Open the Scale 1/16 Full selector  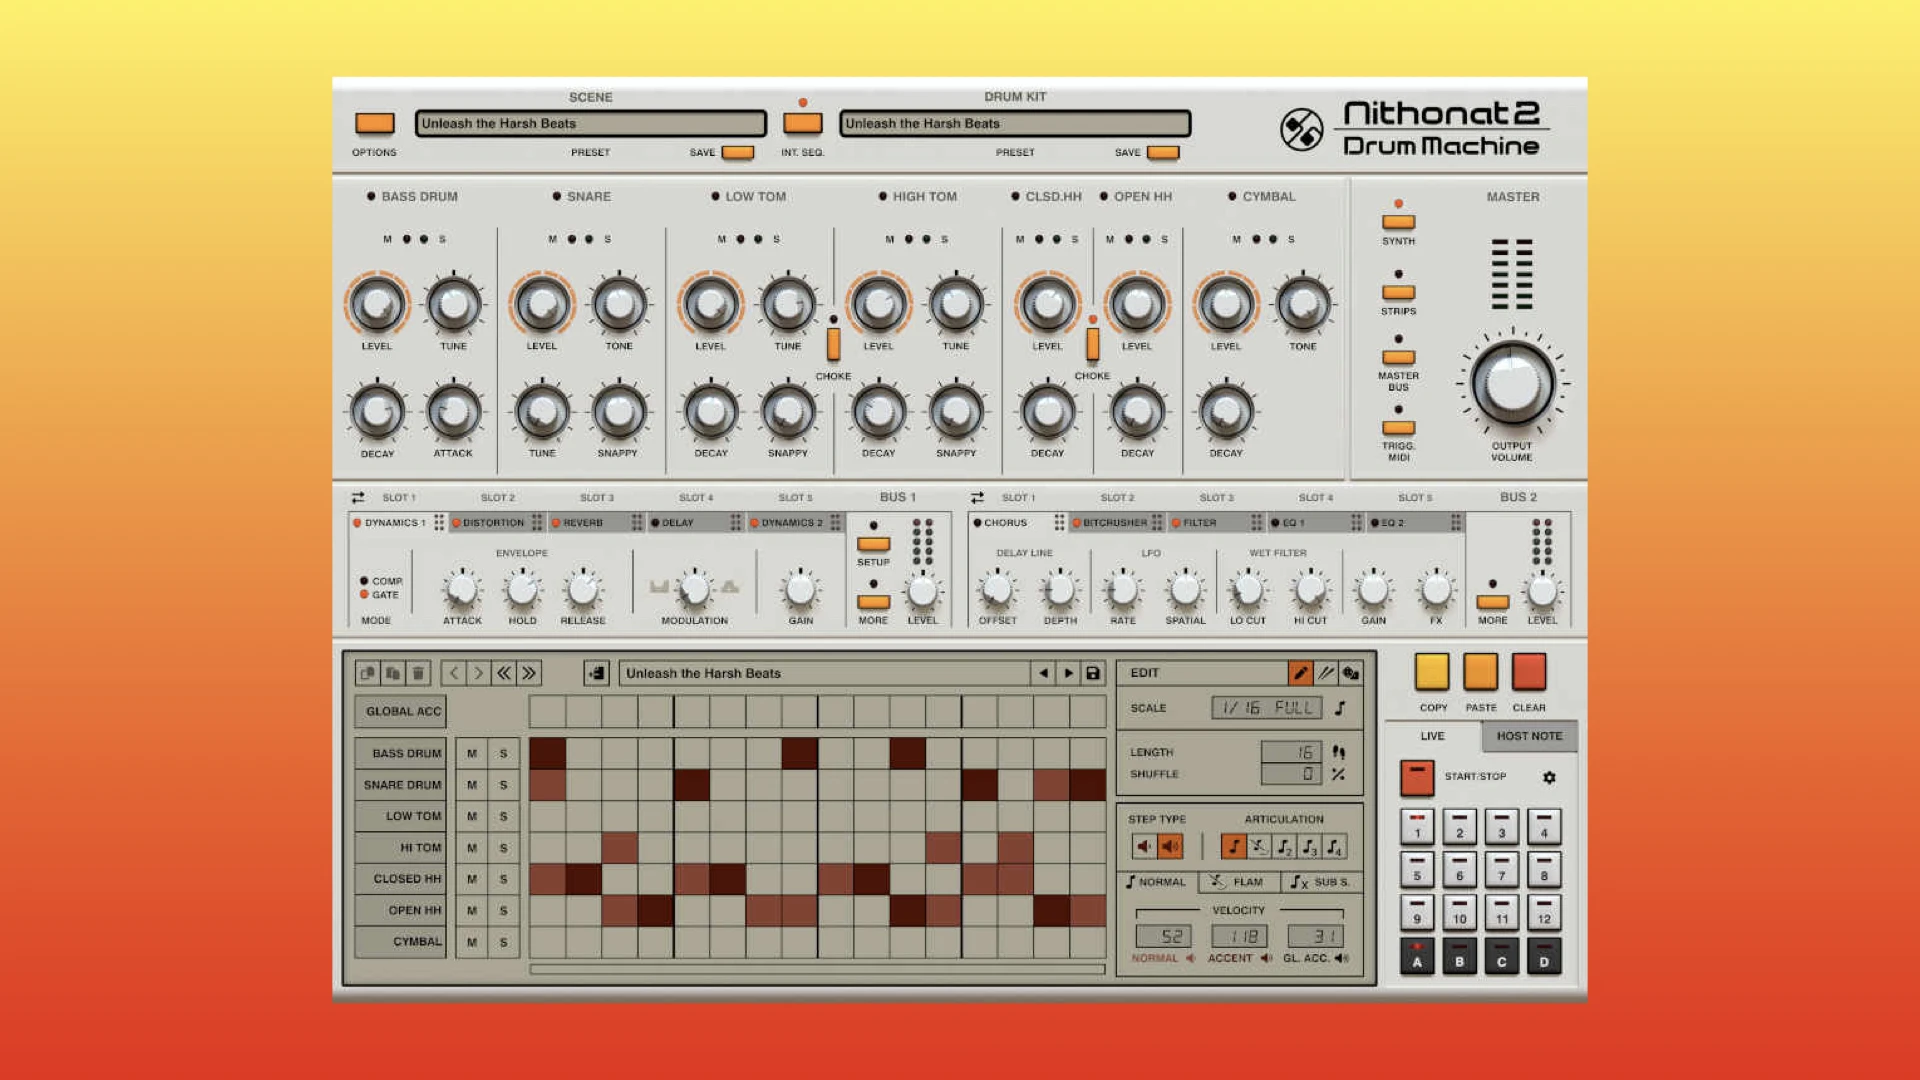[x=1266, y=708]
